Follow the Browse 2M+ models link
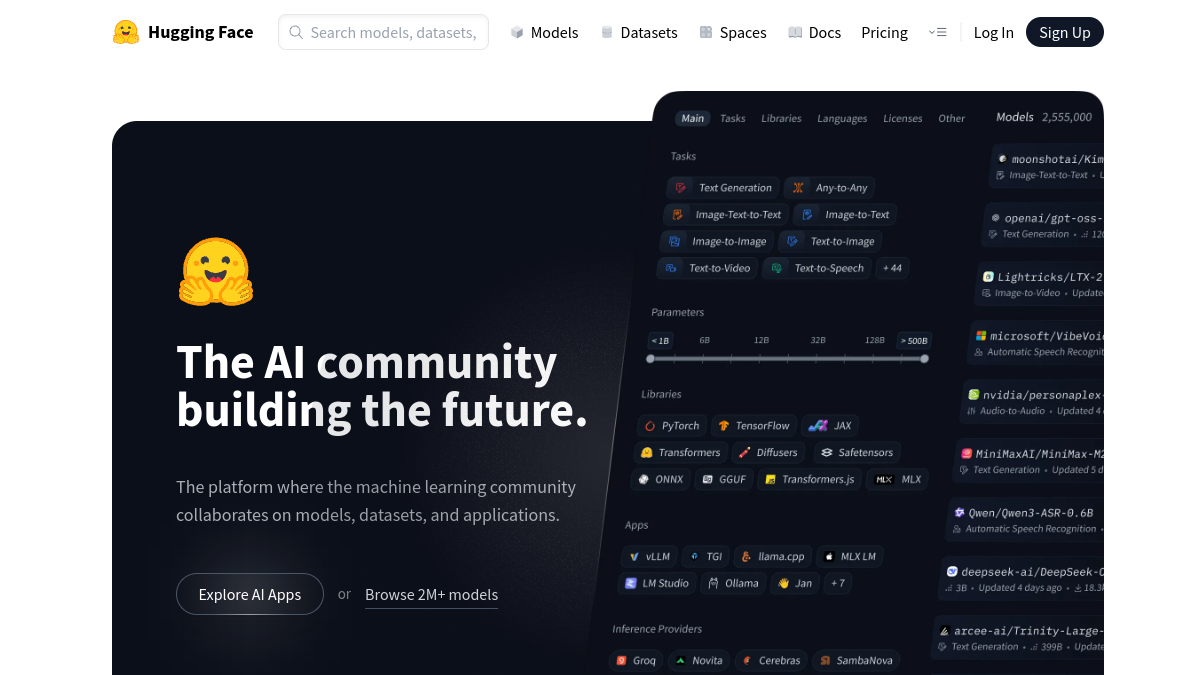 431,594
